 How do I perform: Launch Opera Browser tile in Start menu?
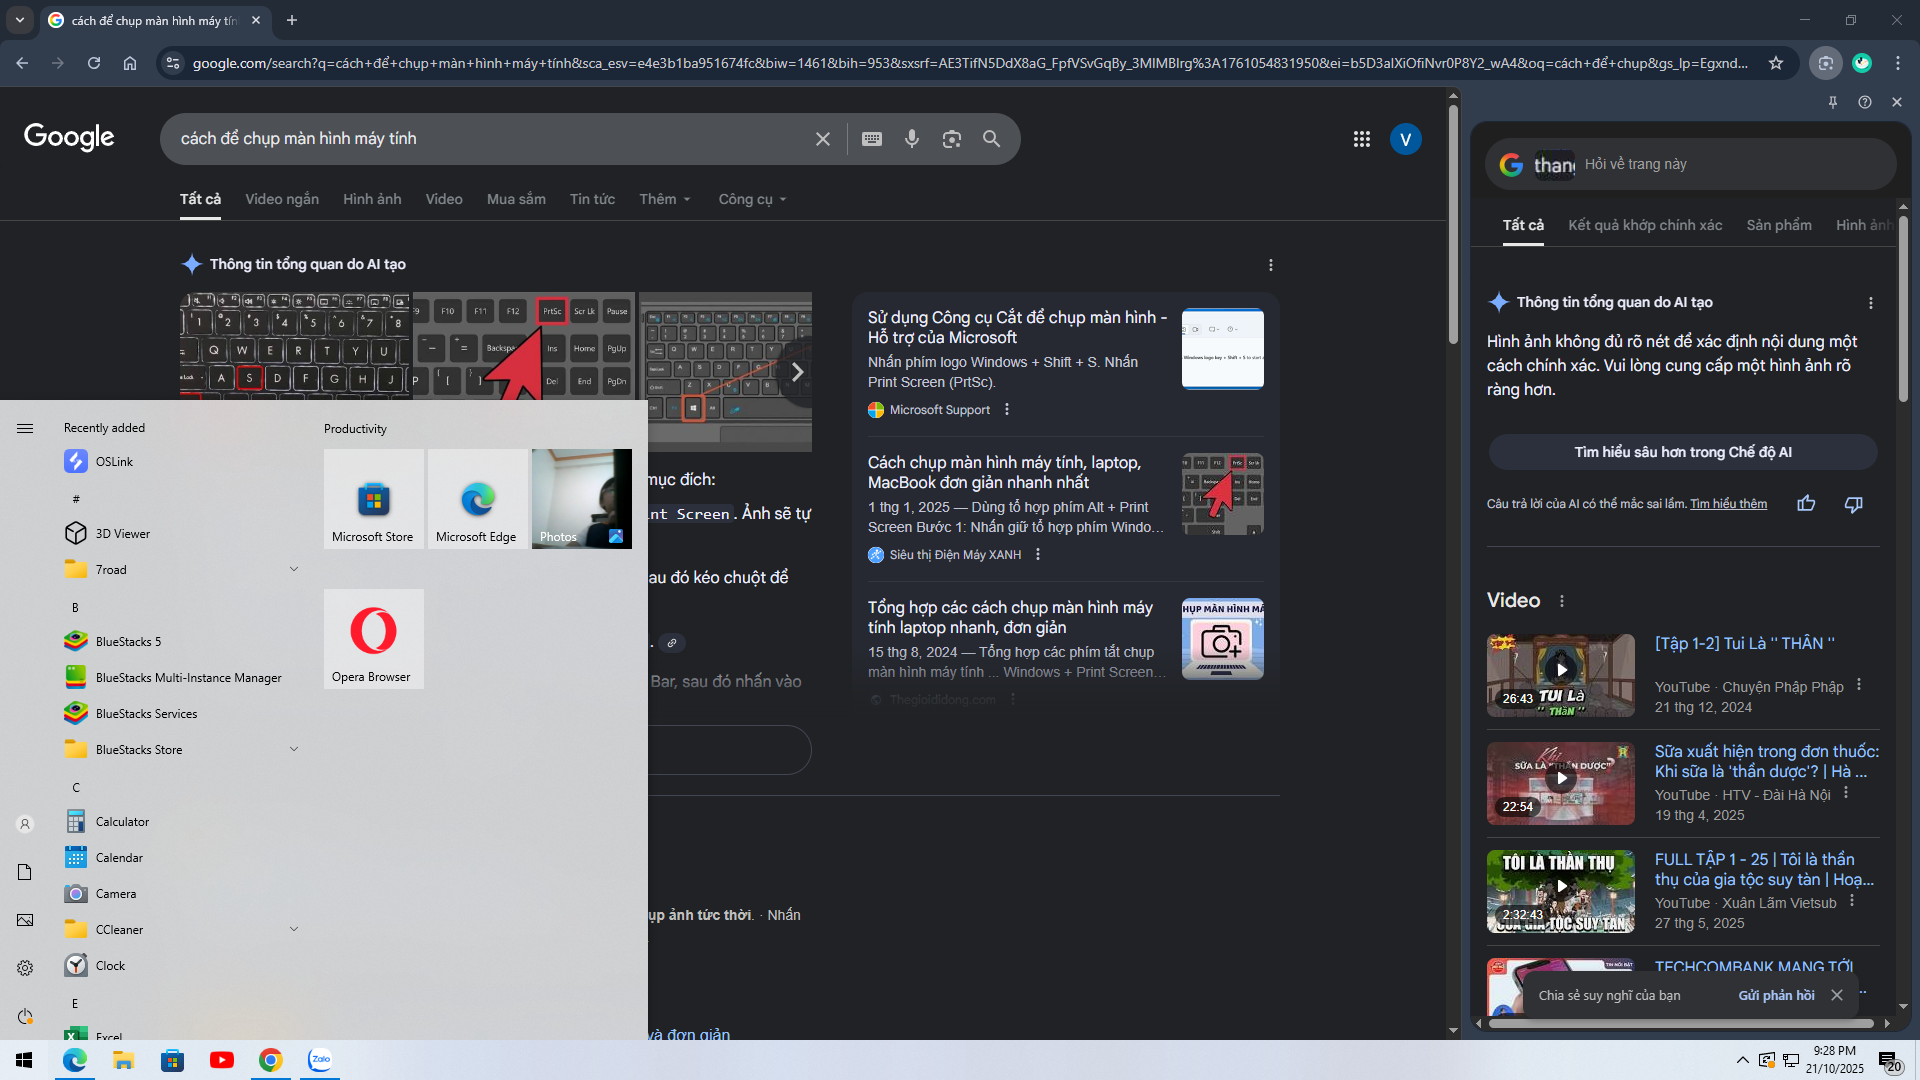(373, 638)
